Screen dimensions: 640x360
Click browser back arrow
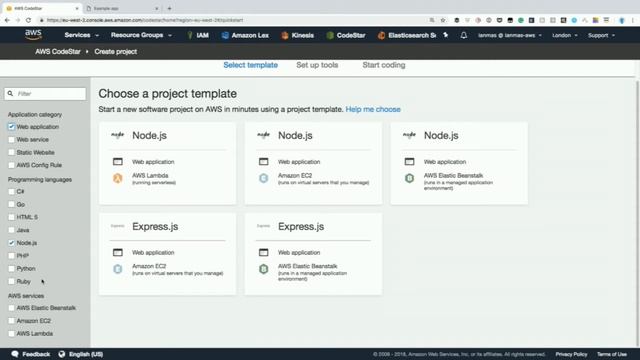[7, 20]
